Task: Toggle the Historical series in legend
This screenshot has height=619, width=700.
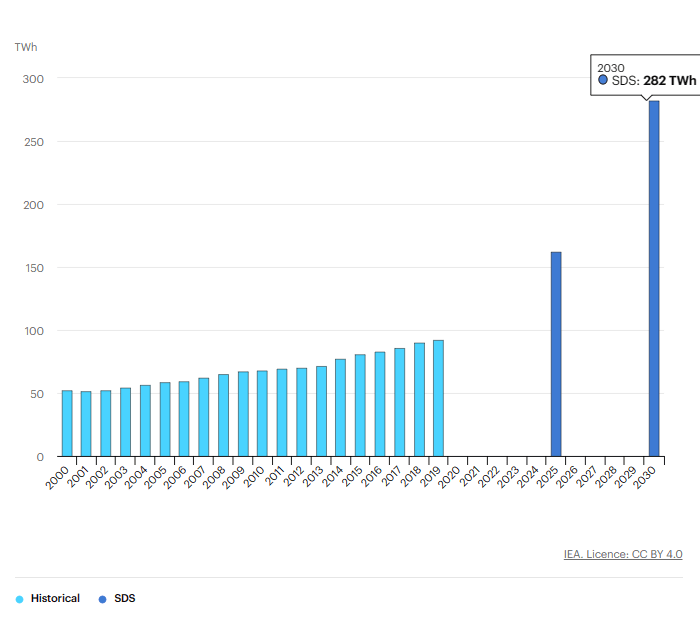Action: (x=55, y=598)
